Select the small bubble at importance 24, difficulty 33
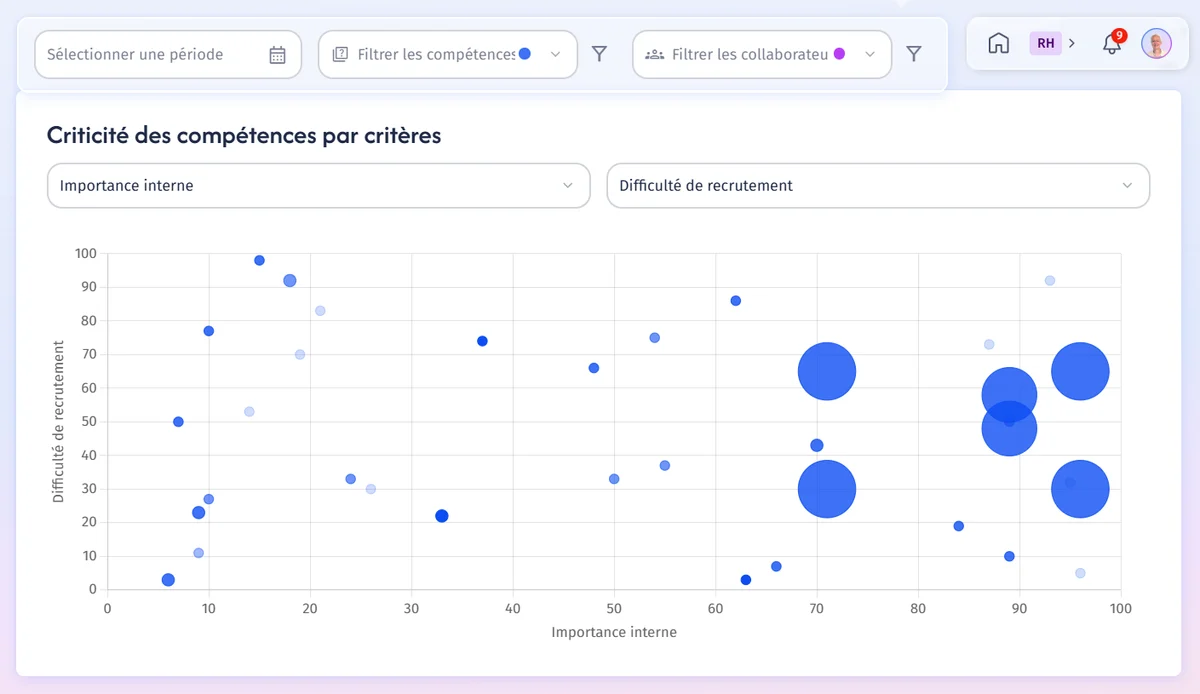1200x694 pixels. click(x=351, y=479)
